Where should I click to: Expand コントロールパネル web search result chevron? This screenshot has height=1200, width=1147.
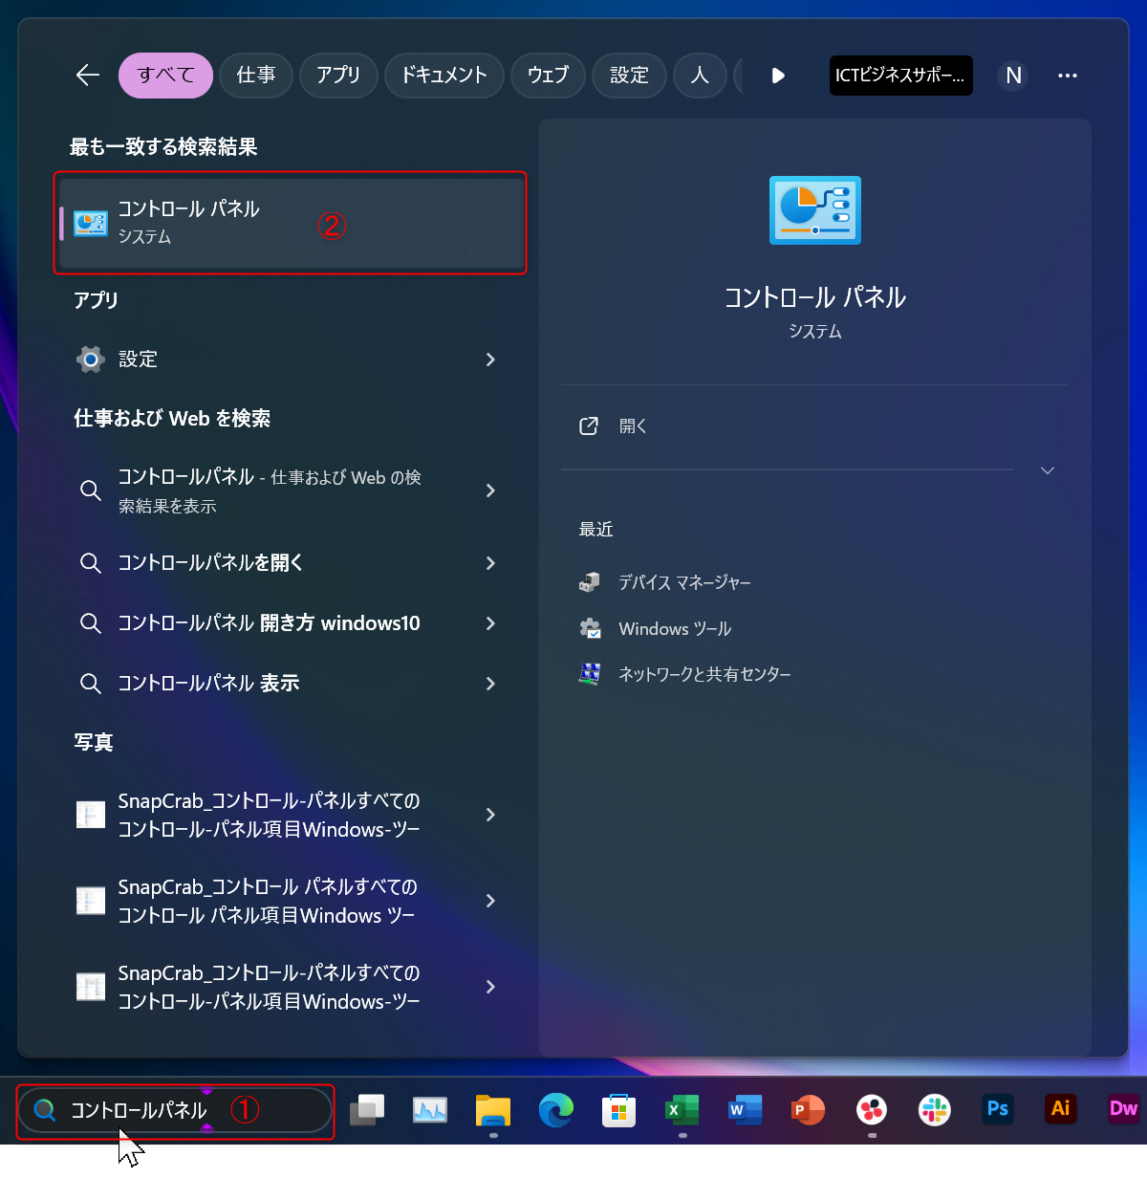(491, 490)
